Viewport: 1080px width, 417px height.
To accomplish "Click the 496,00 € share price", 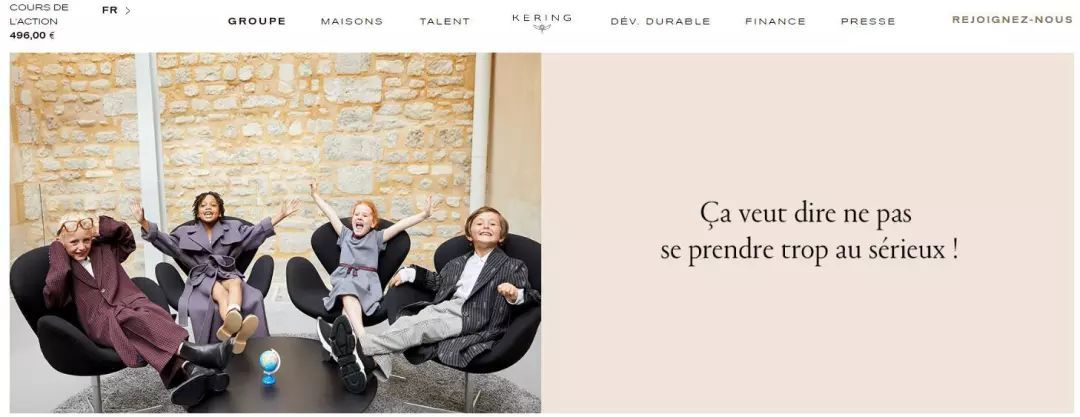I will pos(32,35).
